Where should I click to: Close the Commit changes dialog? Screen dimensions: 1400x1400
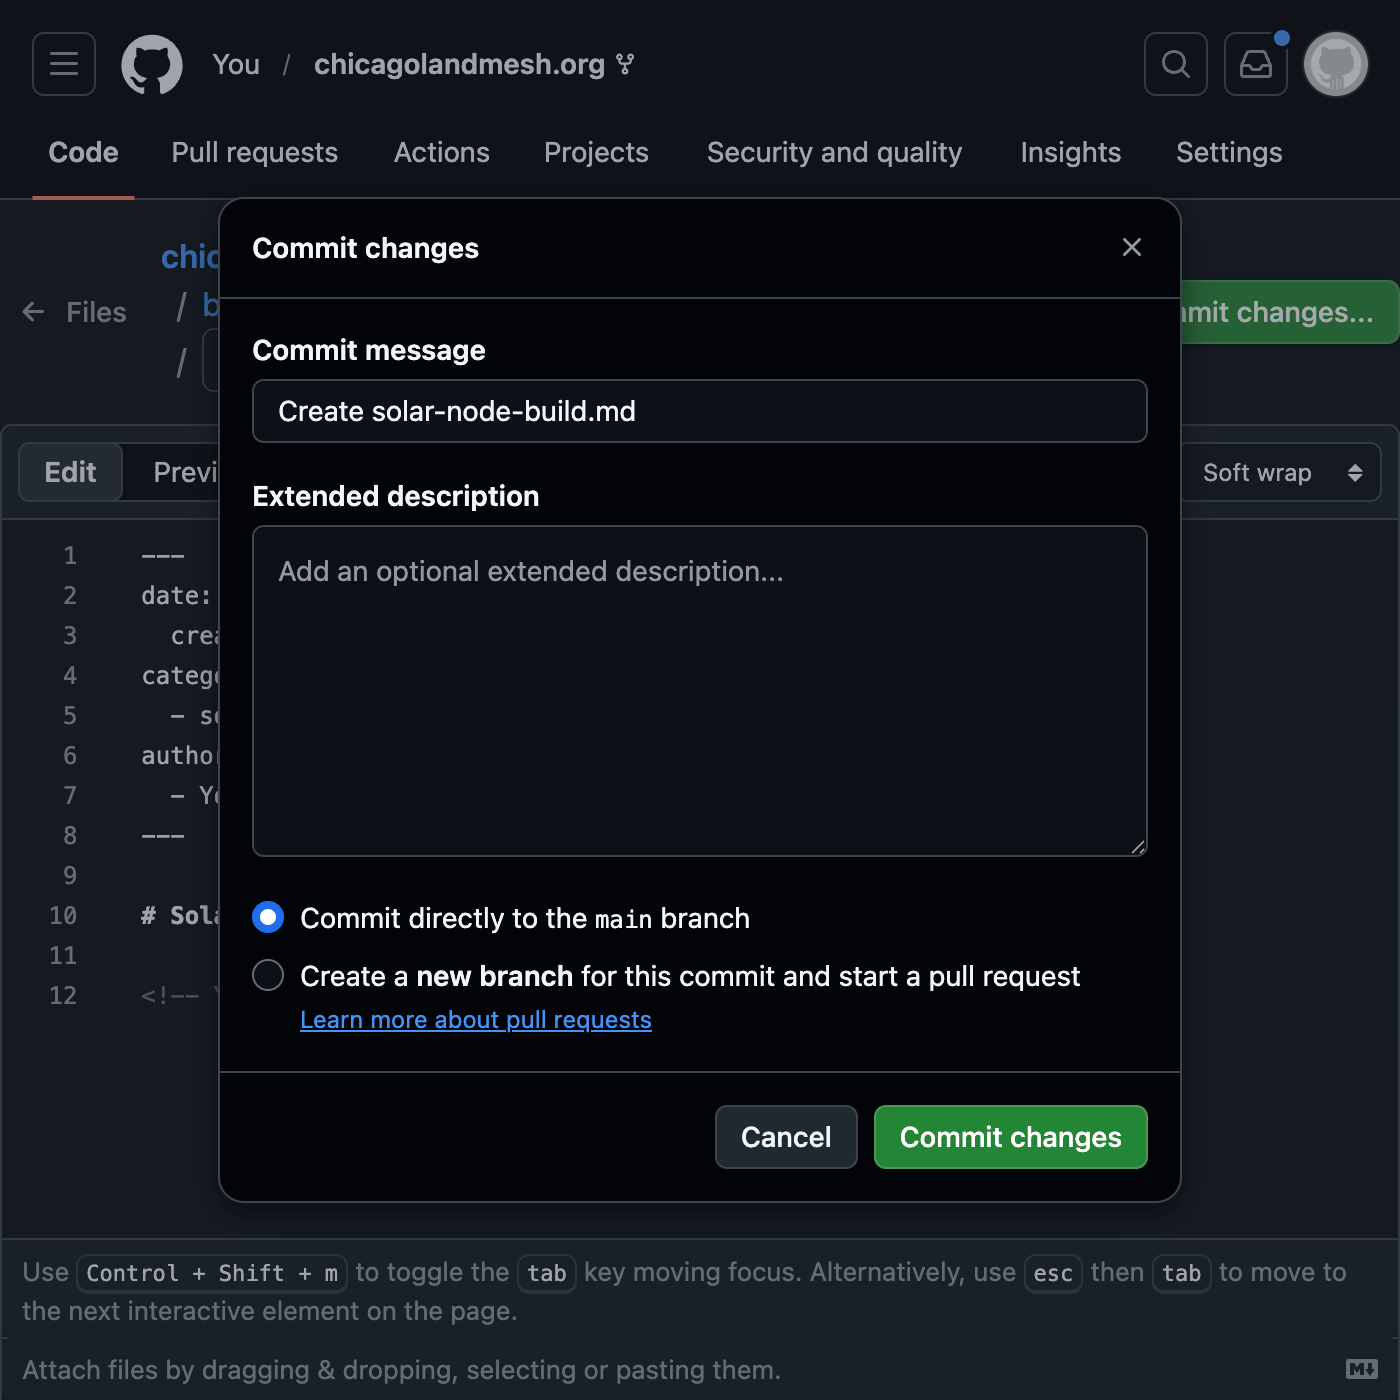coord(1131,247)
